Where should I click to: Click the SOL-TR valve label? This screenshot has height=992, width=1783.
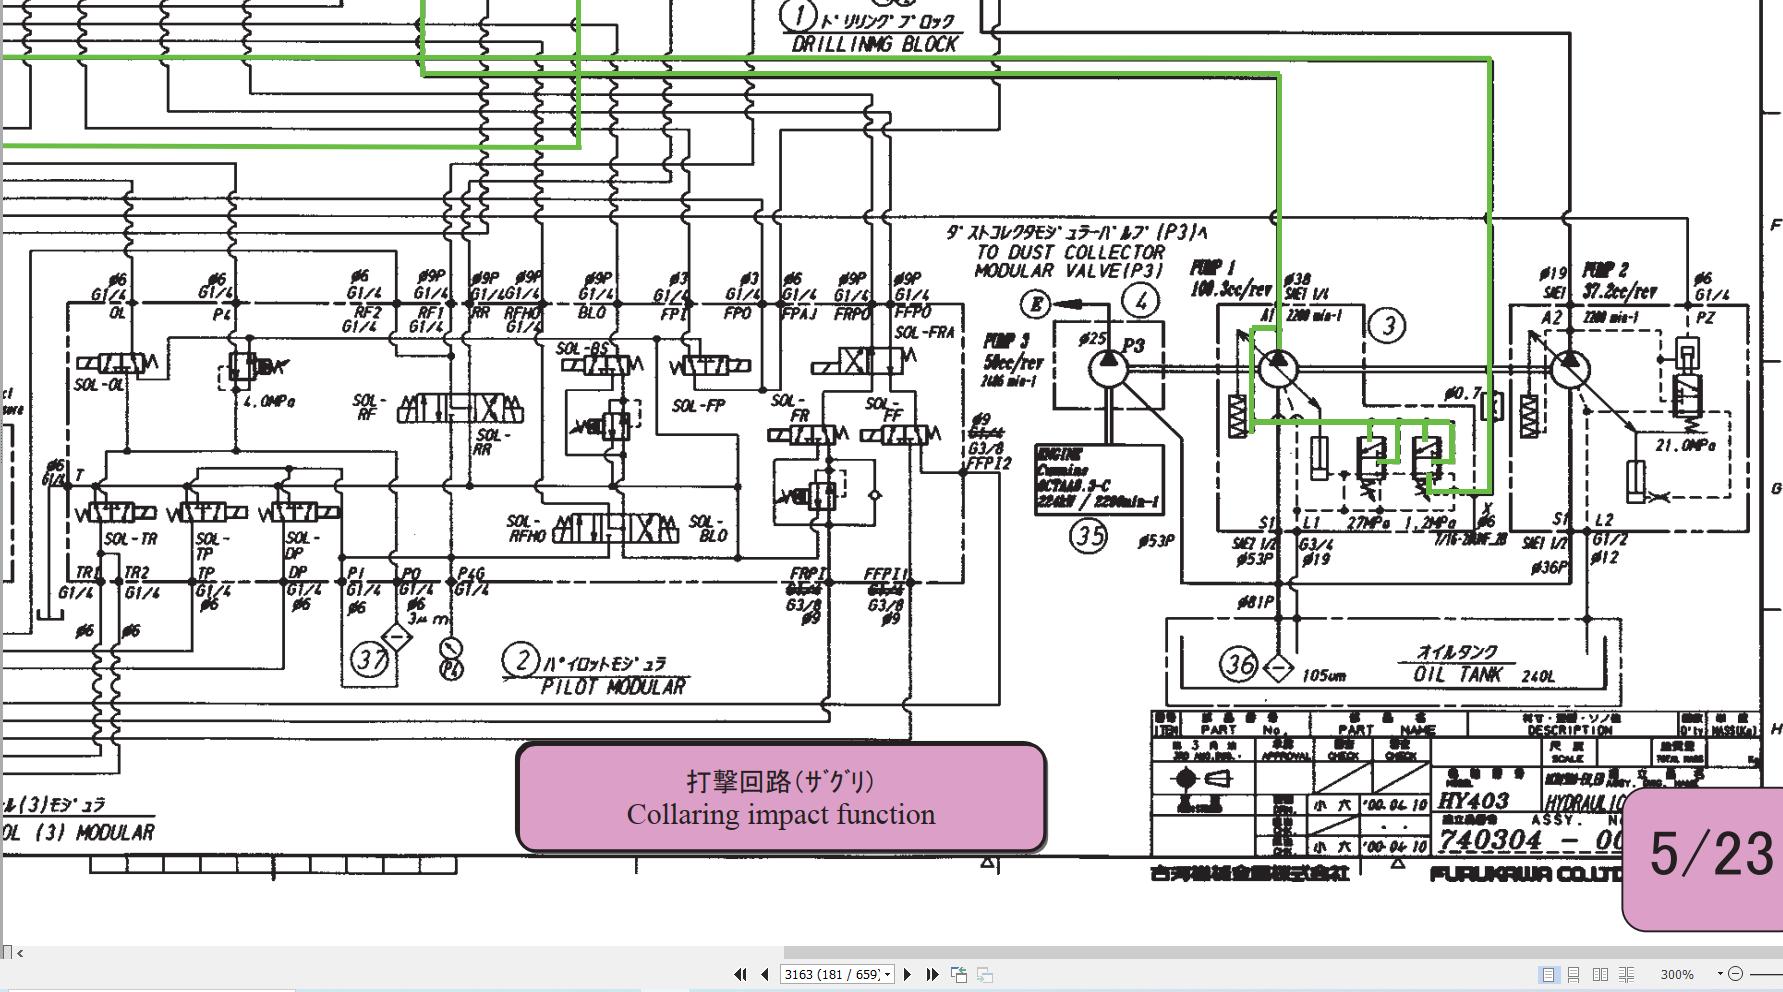[x=130, y=539]
